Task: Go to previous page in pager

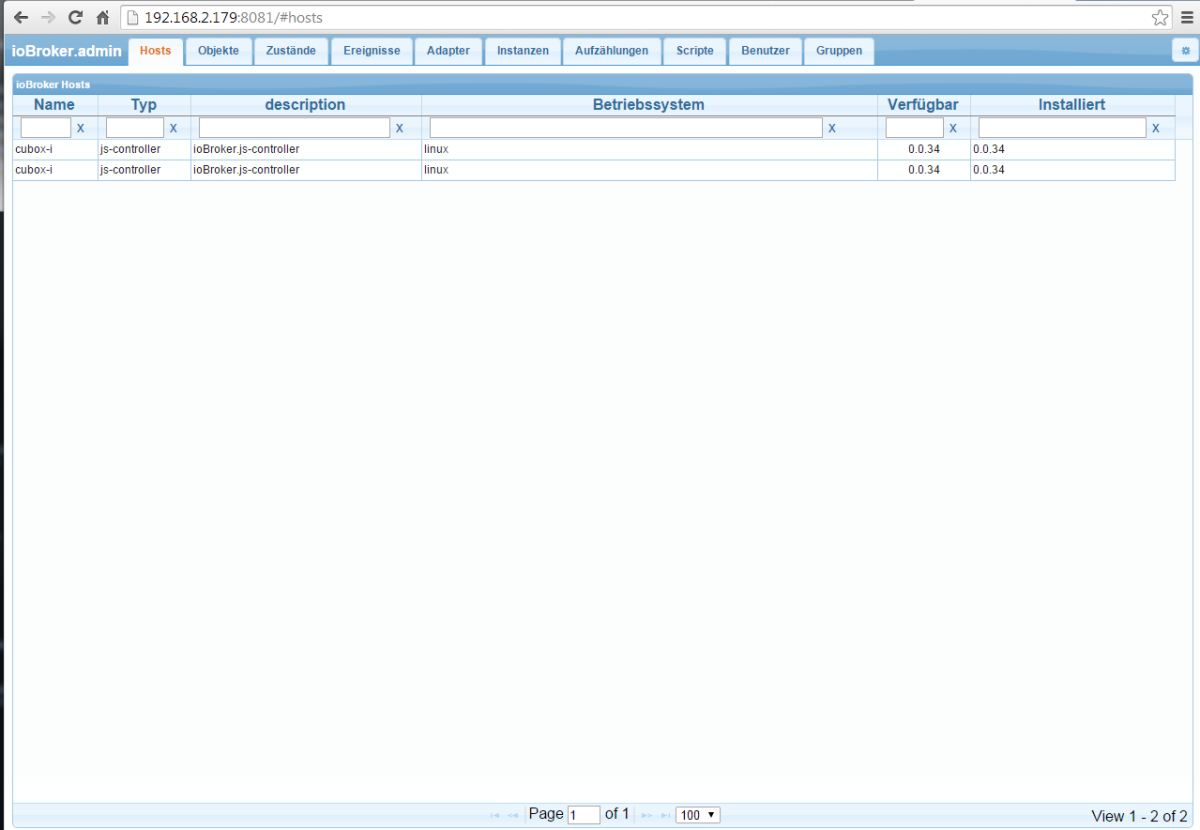Action: tap(513, 816)
